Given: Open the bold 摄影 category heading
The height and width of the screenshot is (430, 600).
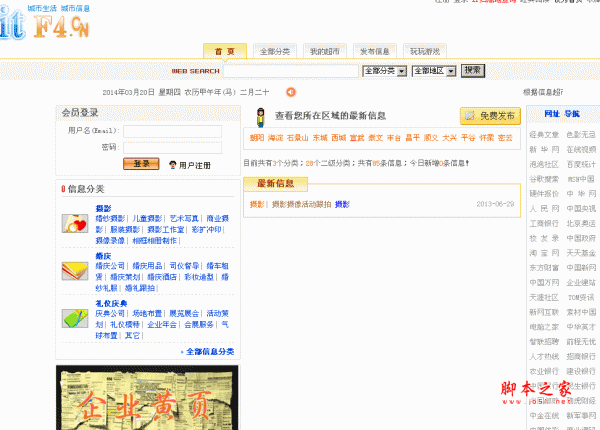Looking at the screenshot, I should coord(103,208).
